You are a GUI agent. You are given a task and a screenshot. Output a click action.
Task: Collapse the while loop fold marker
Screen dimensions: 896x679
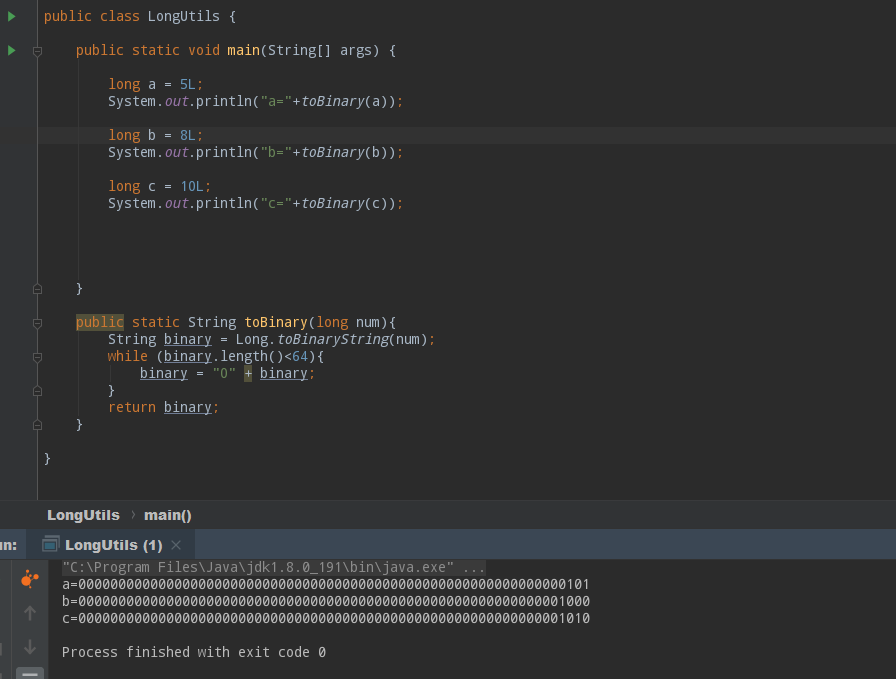pyautogui.click(x=37, y=357)
